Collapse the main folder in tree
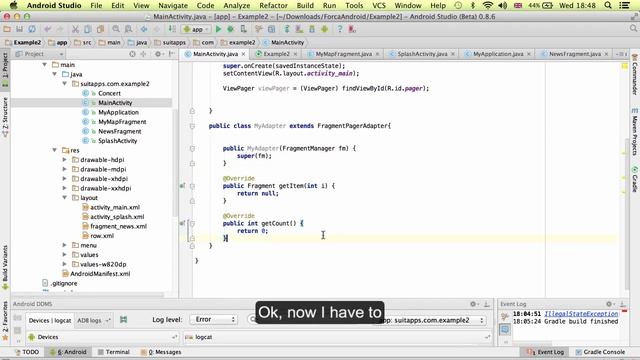The width and height of the screenshot is (640, 360). 44,64
